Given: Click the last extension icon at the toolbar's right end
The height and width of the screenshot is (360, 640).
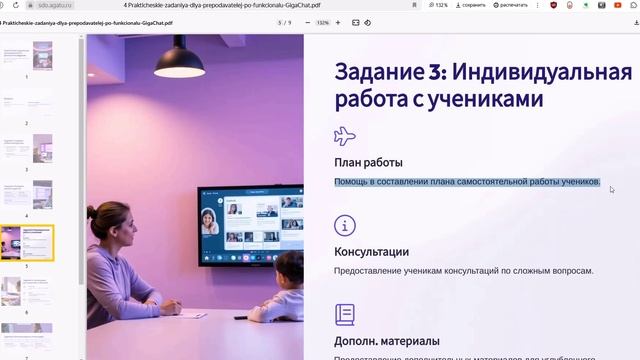Looking at the screenshot, I should (633, 5).
